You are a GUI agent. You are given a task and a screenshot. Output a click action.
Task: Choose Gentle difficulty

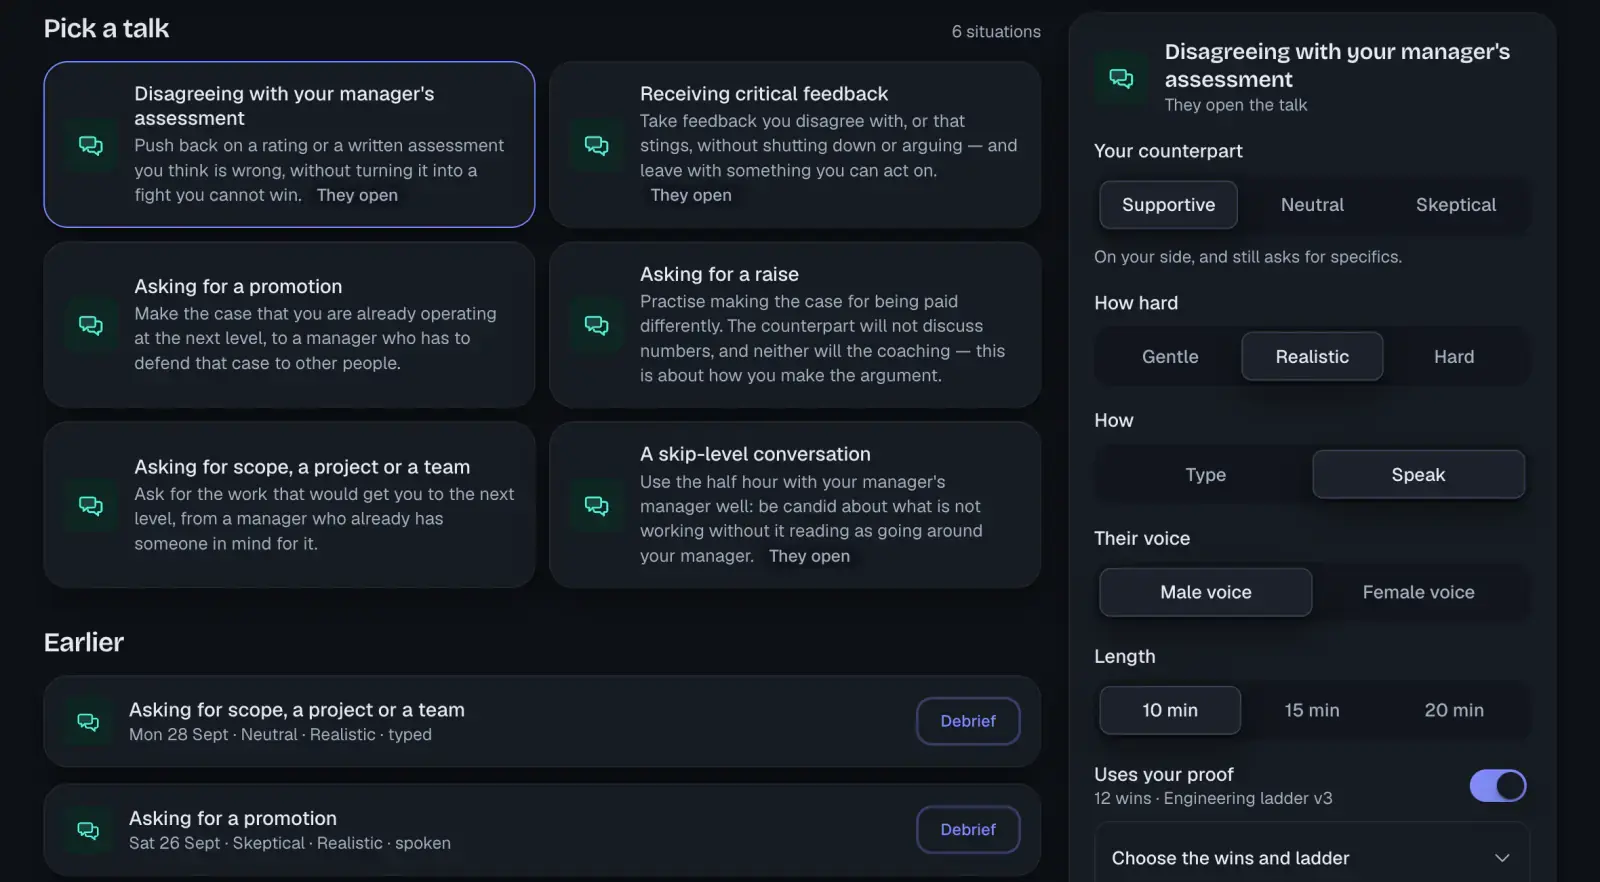1170,357
